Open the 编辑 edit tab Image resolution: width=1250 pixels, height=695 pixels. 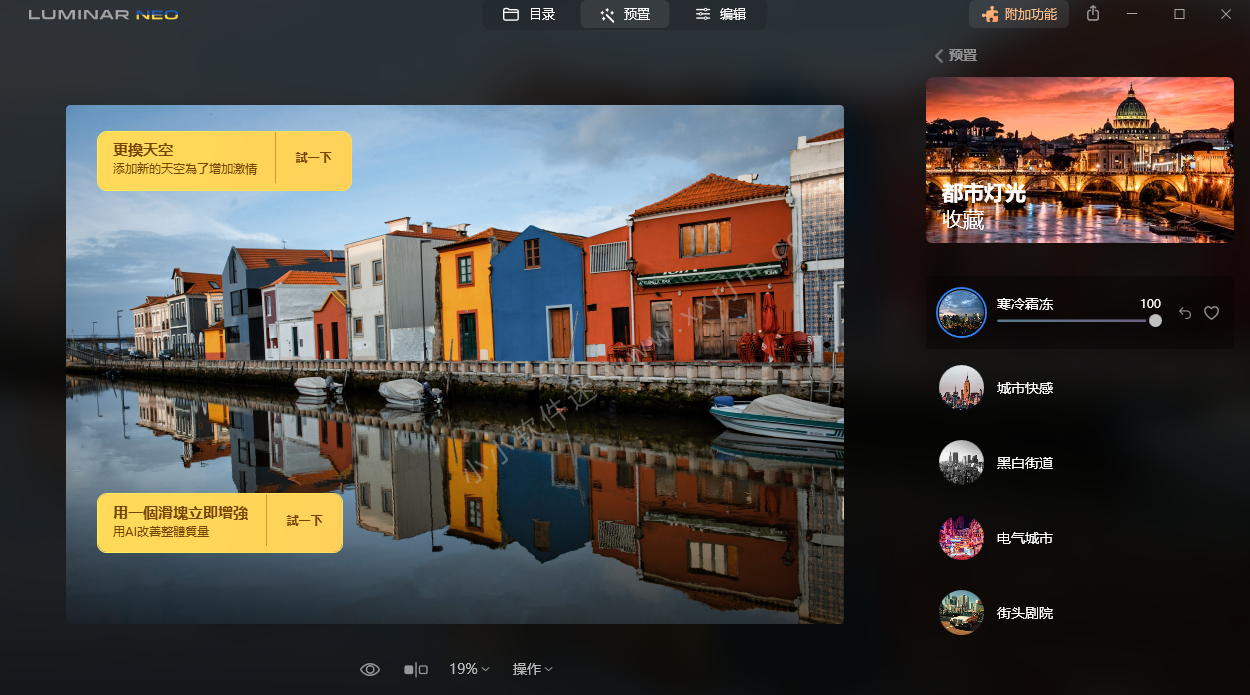click(721, 14)
